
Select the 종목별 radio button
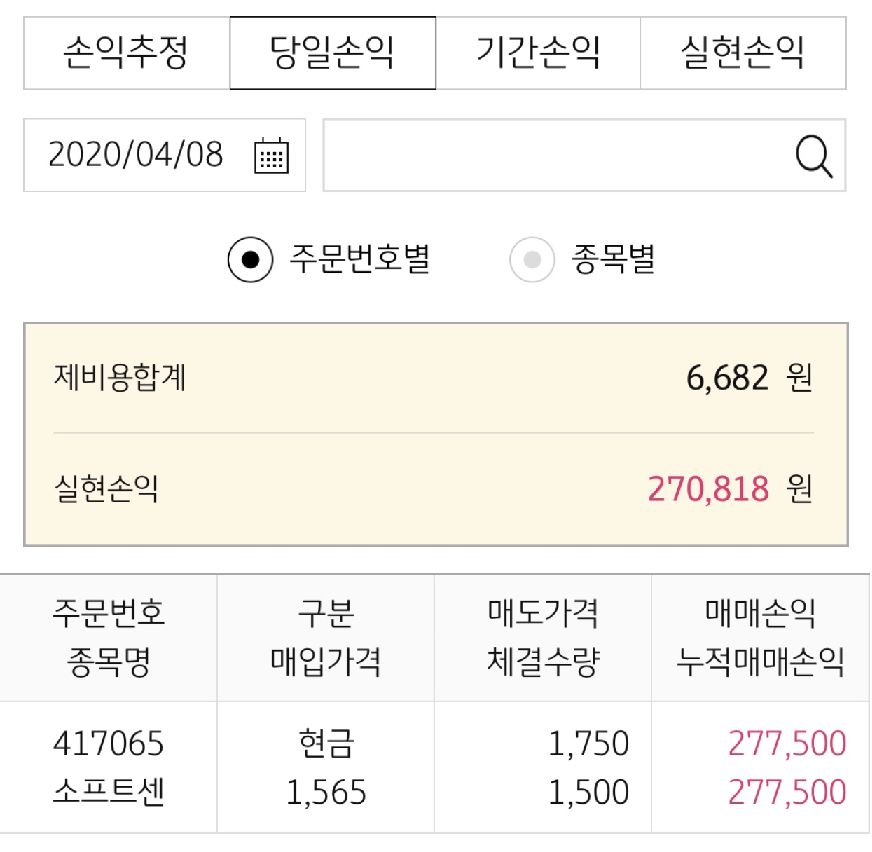pos(532,260)
